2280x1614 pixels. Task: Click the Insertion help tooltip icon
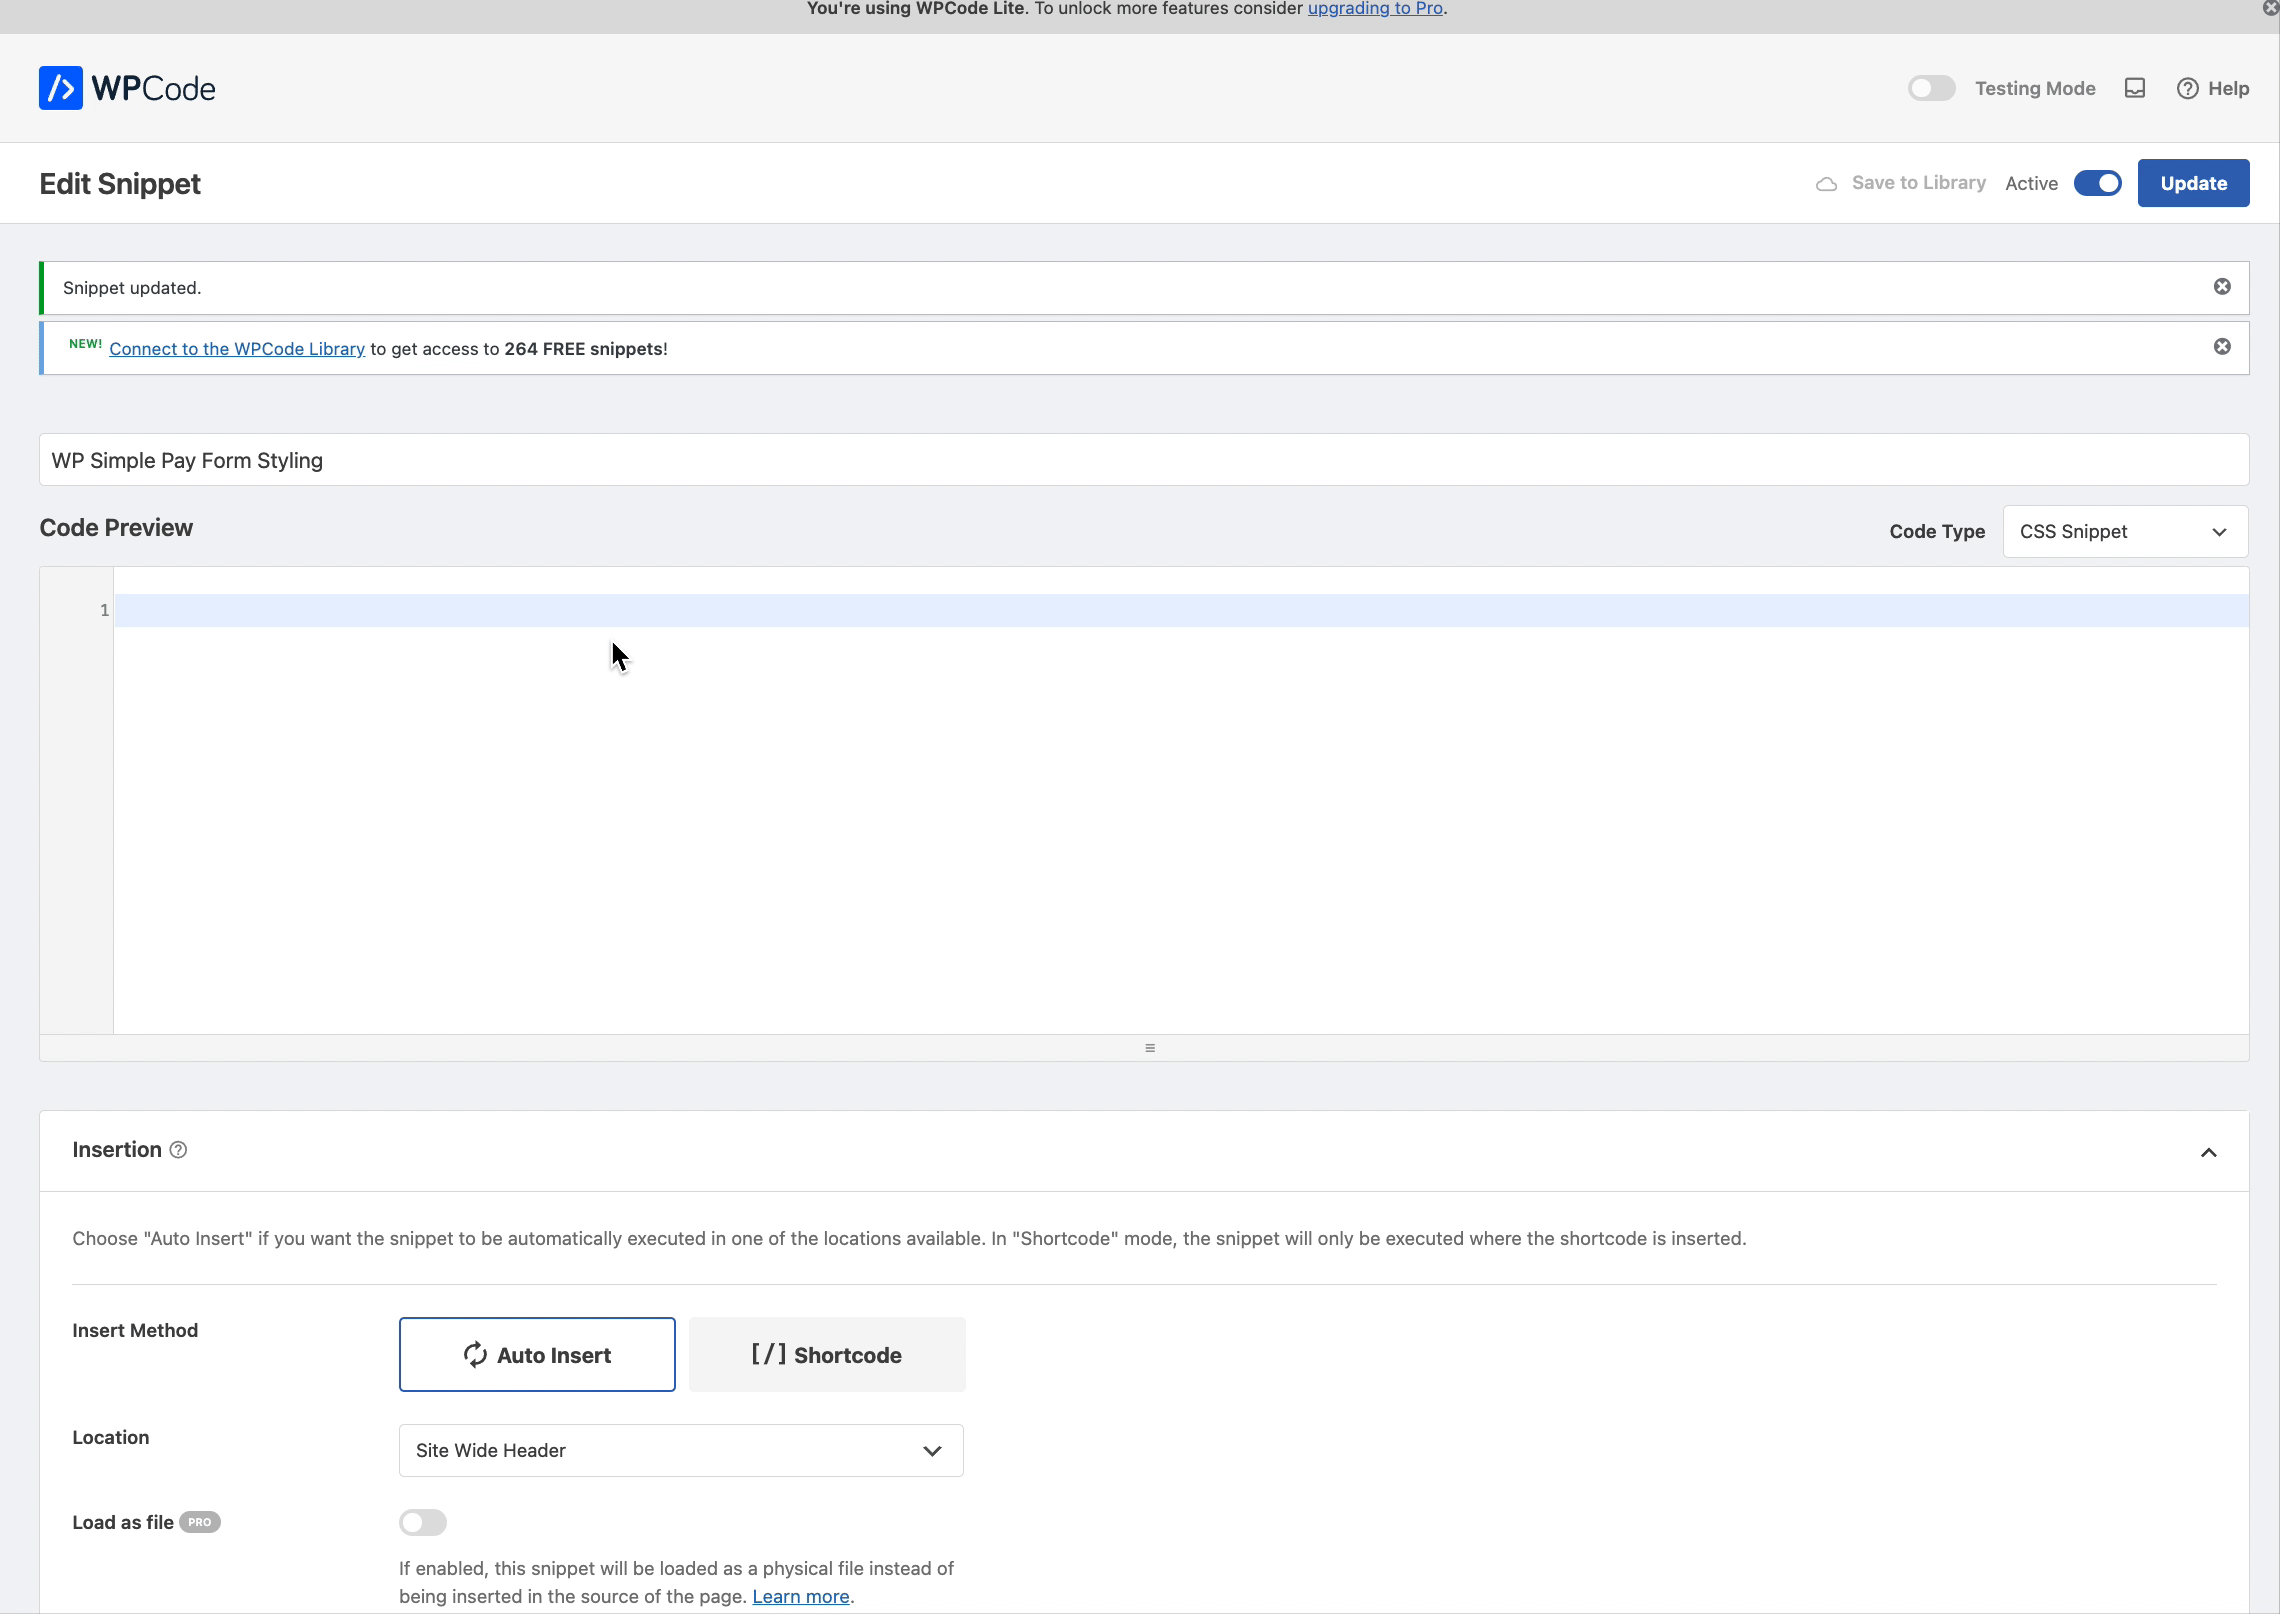tap(178, 1150)
